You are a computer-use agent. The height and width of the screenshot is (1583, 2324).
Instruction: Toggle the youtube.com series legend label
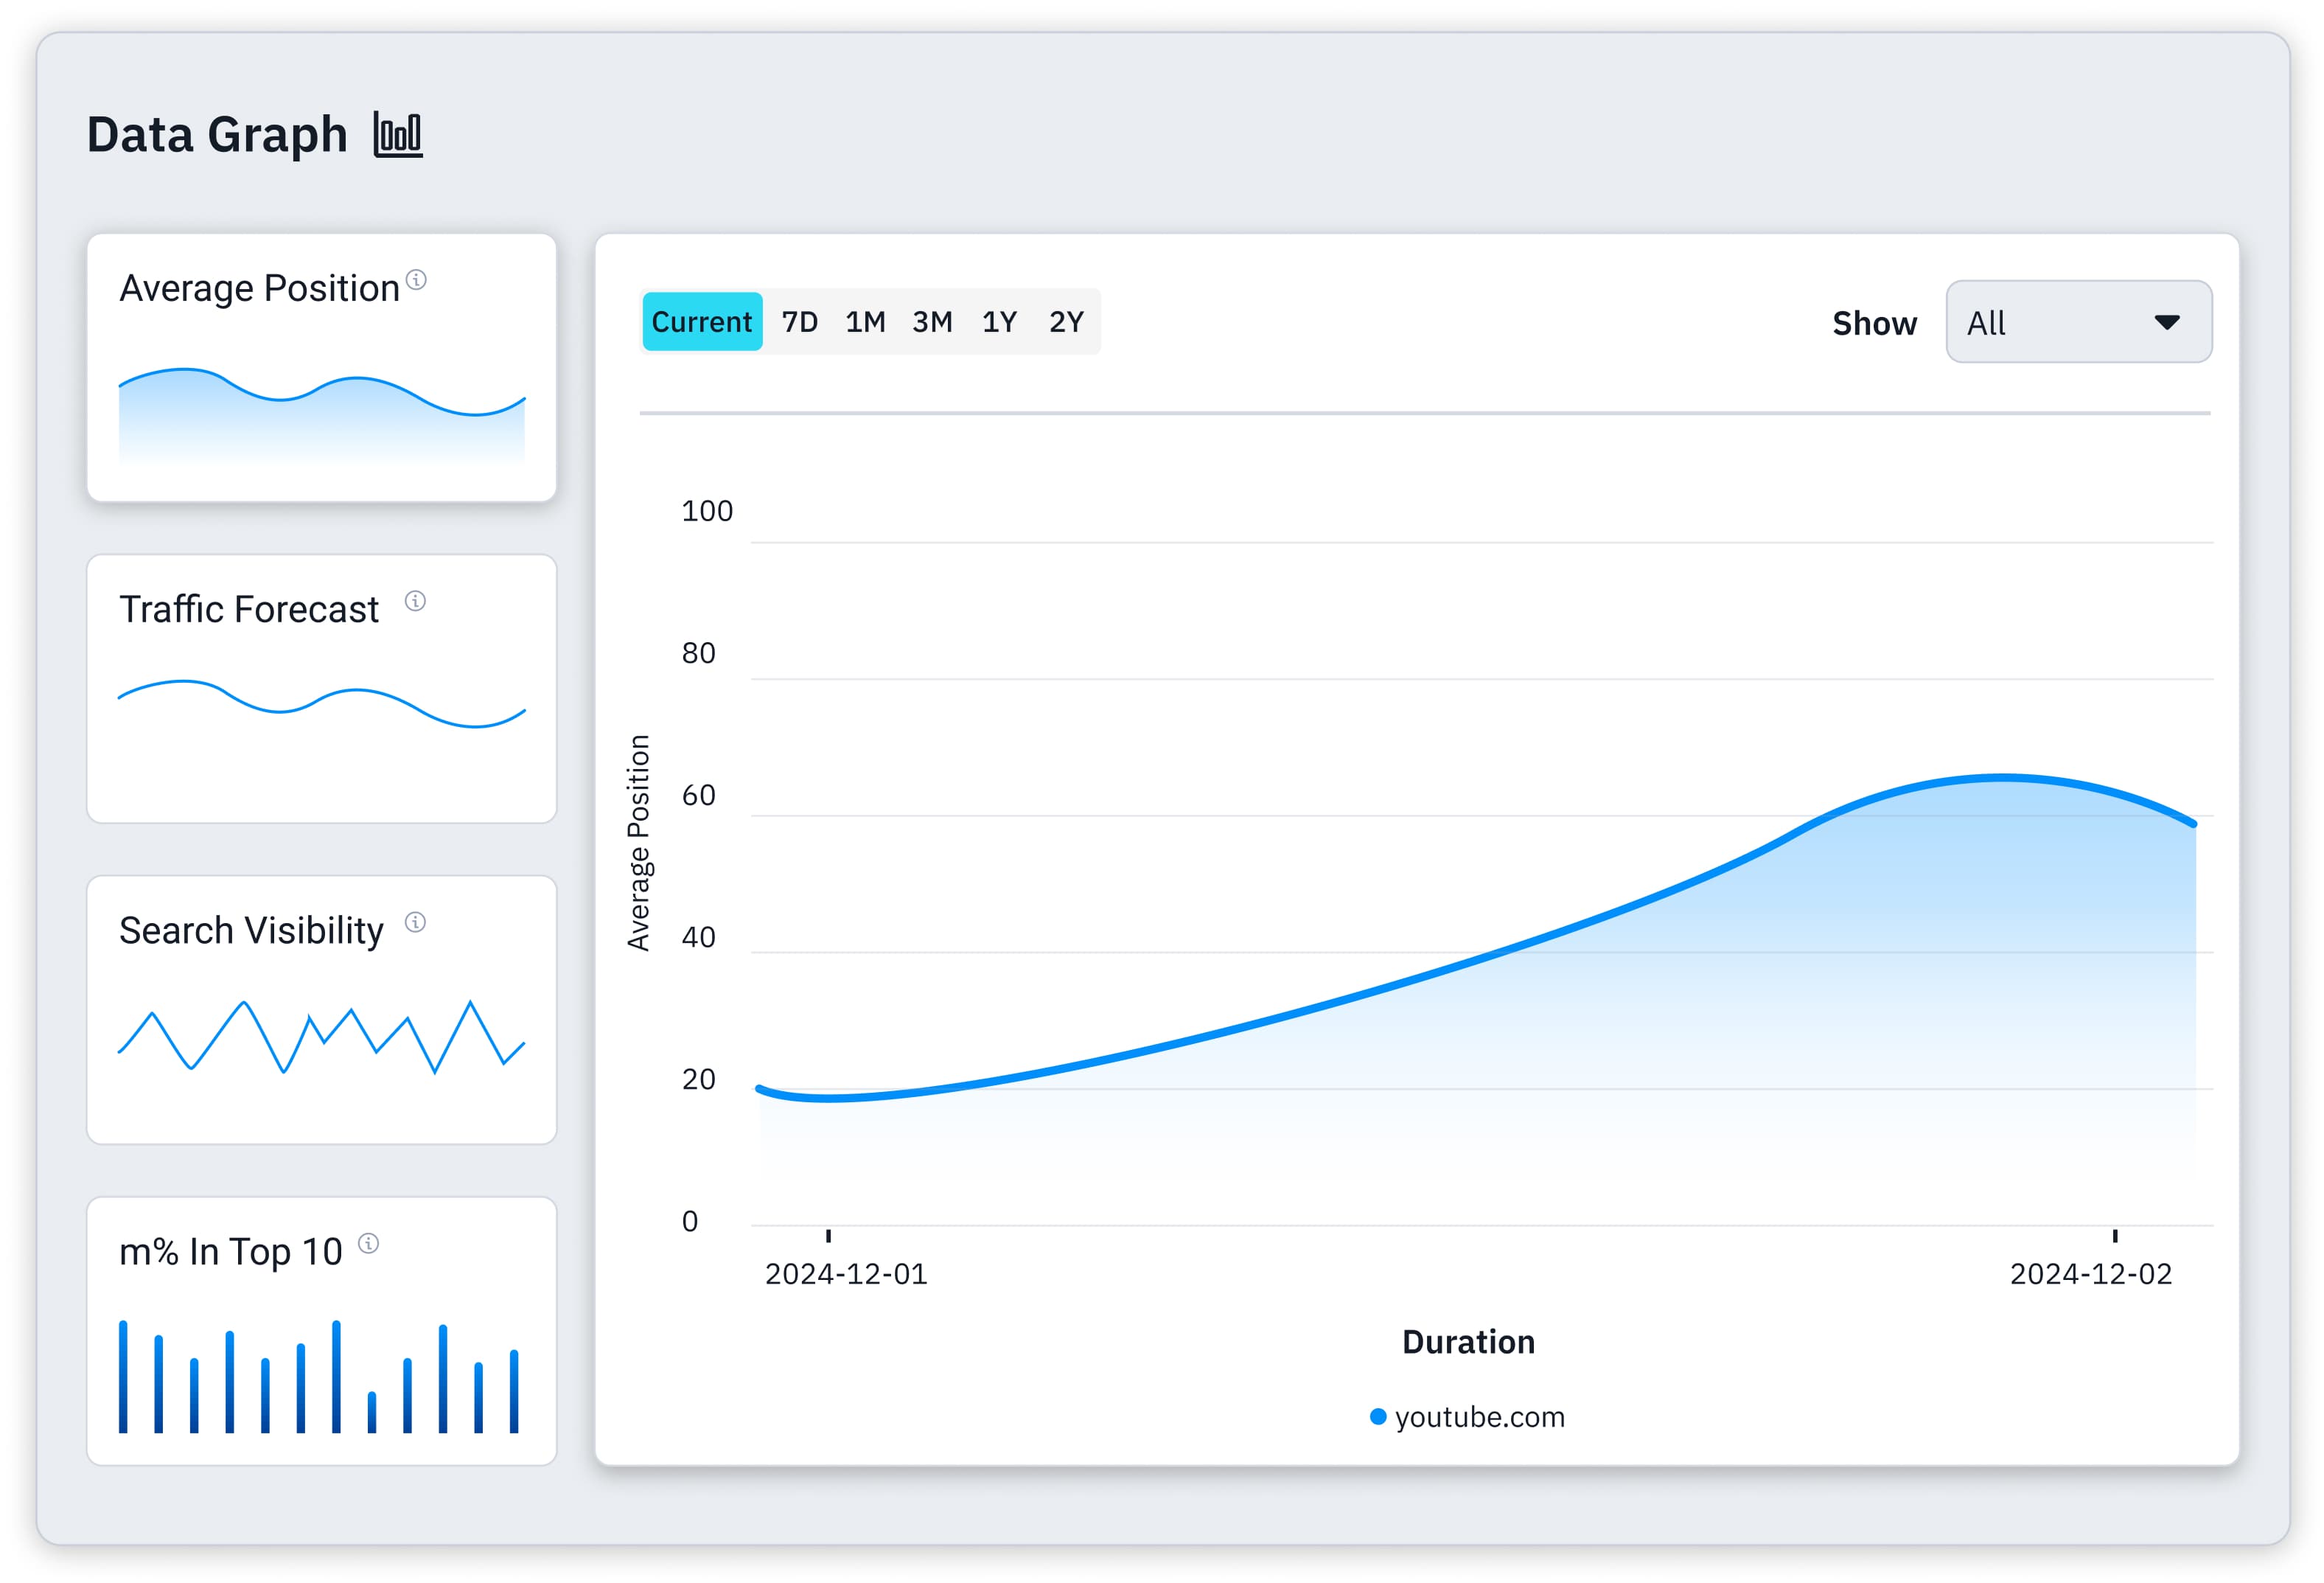[1479, 1417]
